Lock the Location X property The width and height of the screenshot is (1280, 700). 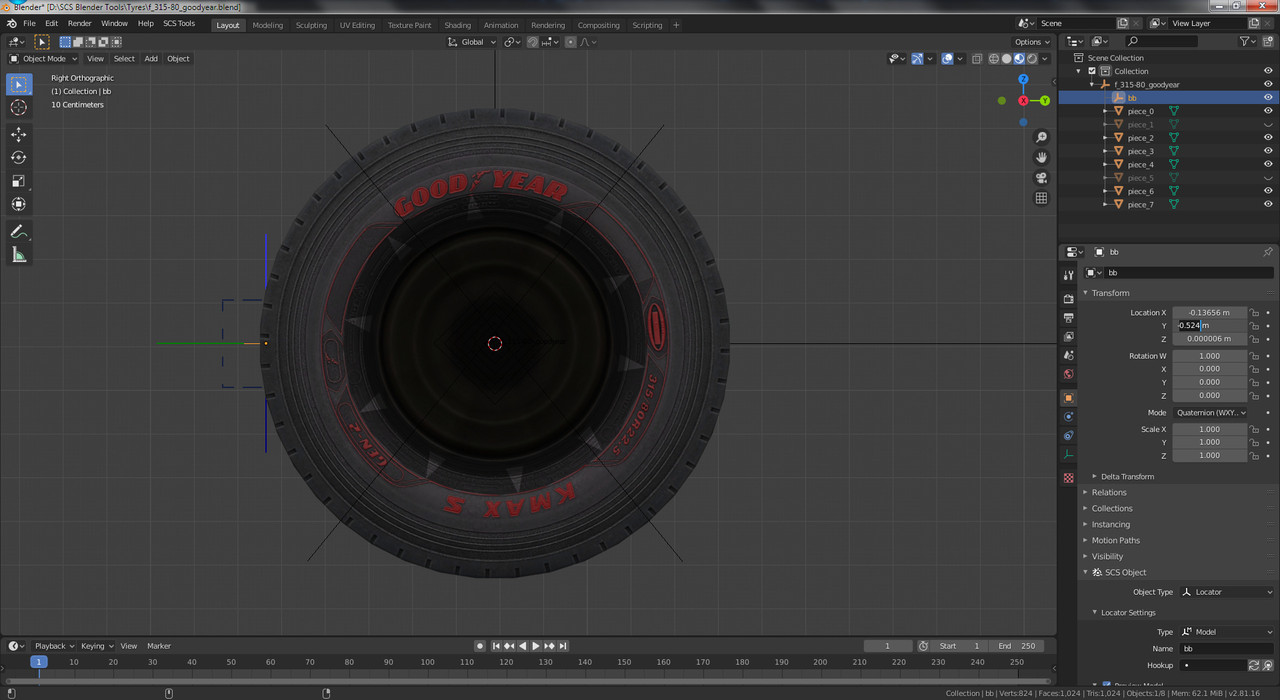[1254, 312]
